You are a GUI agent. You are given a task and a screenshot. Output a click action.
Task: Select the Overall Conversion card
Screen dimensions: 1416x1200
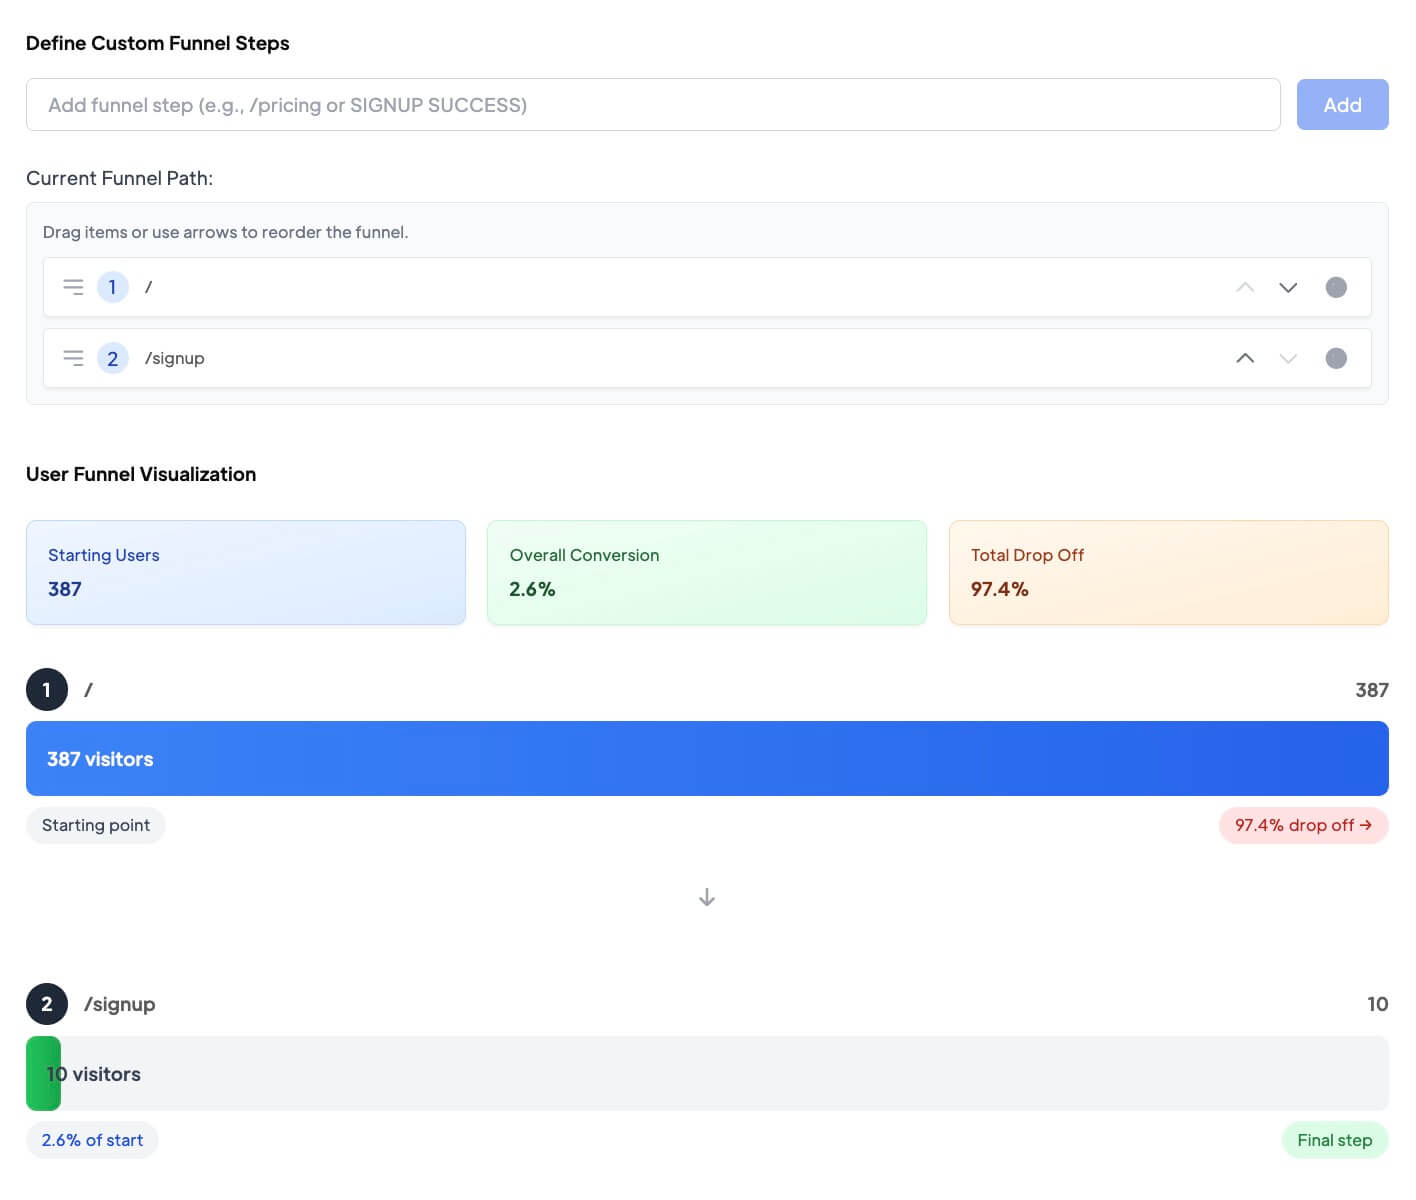point(707,573)
